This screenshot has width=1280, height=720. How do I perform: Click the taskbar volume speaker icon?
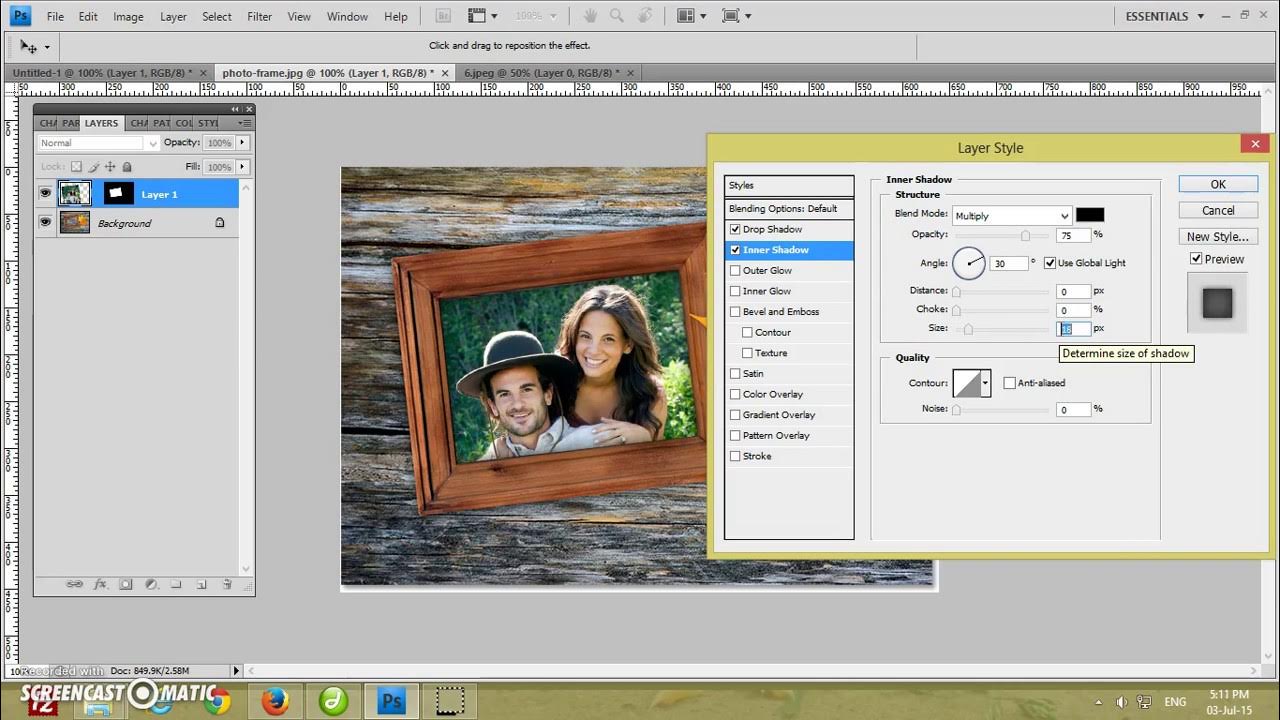1121,702
